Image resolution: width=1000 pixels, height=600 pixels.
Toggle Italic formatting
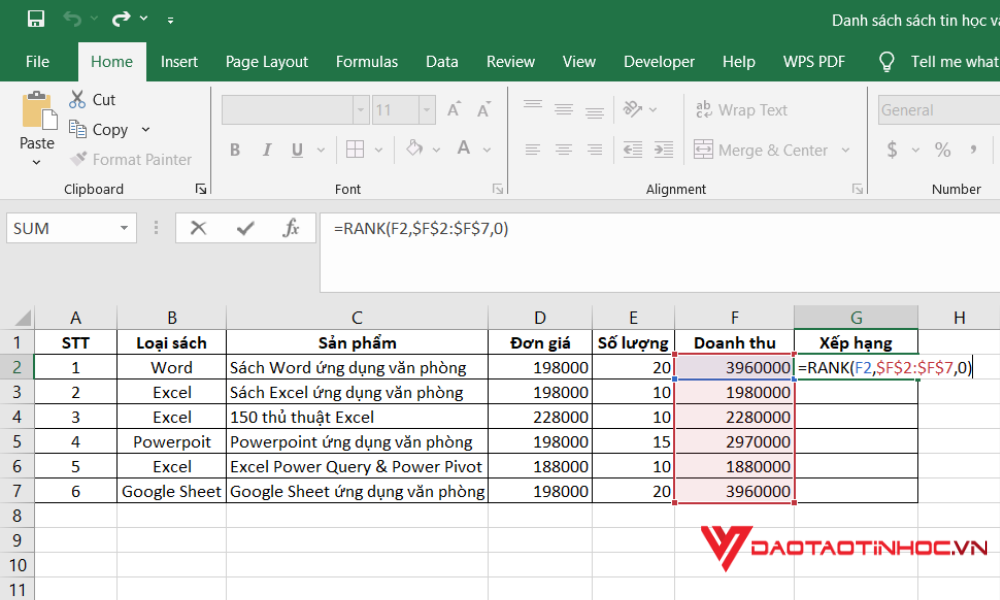pos(267,150)
